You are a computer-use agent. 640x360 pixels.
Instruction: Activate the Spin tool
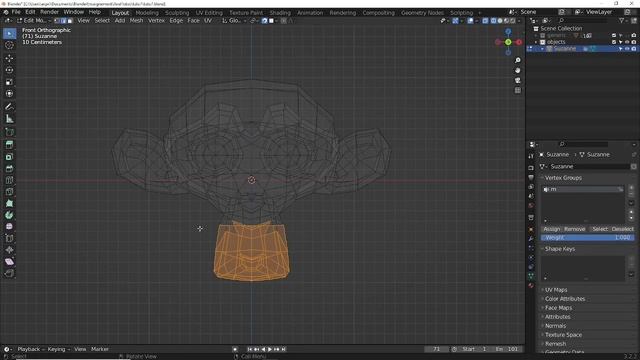(9, 215)
